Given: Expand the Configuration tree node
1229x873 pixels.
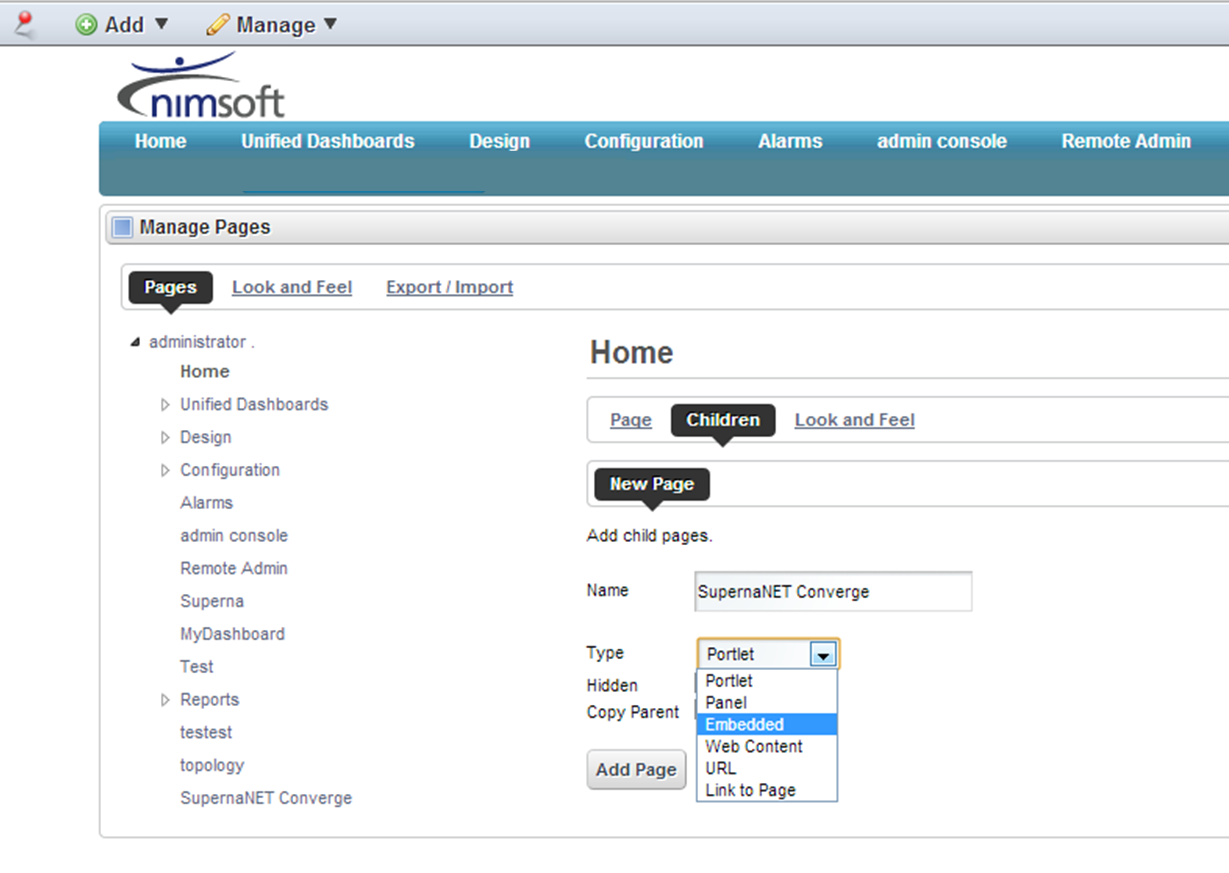Looking at the screenshot, I should 166,471.
